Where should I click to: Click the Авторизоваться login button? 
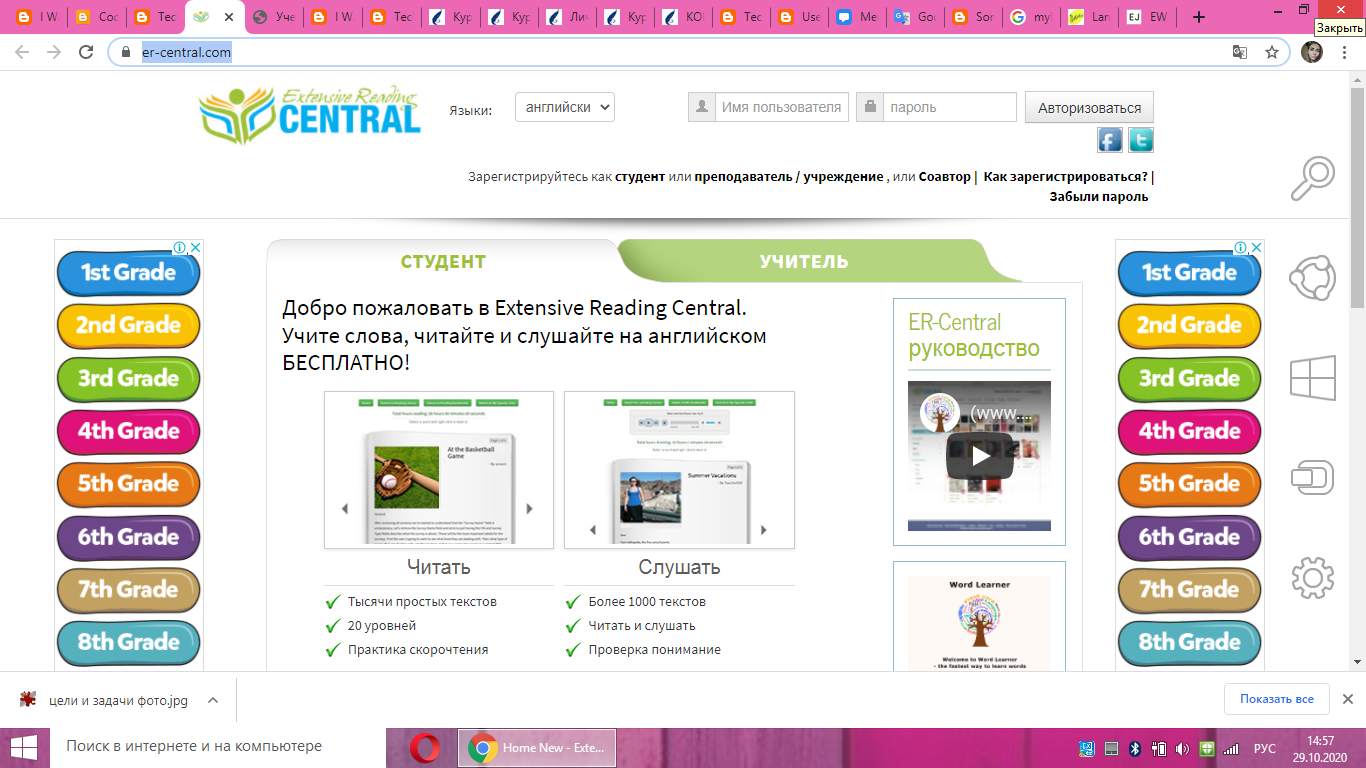coord(1089,108)
